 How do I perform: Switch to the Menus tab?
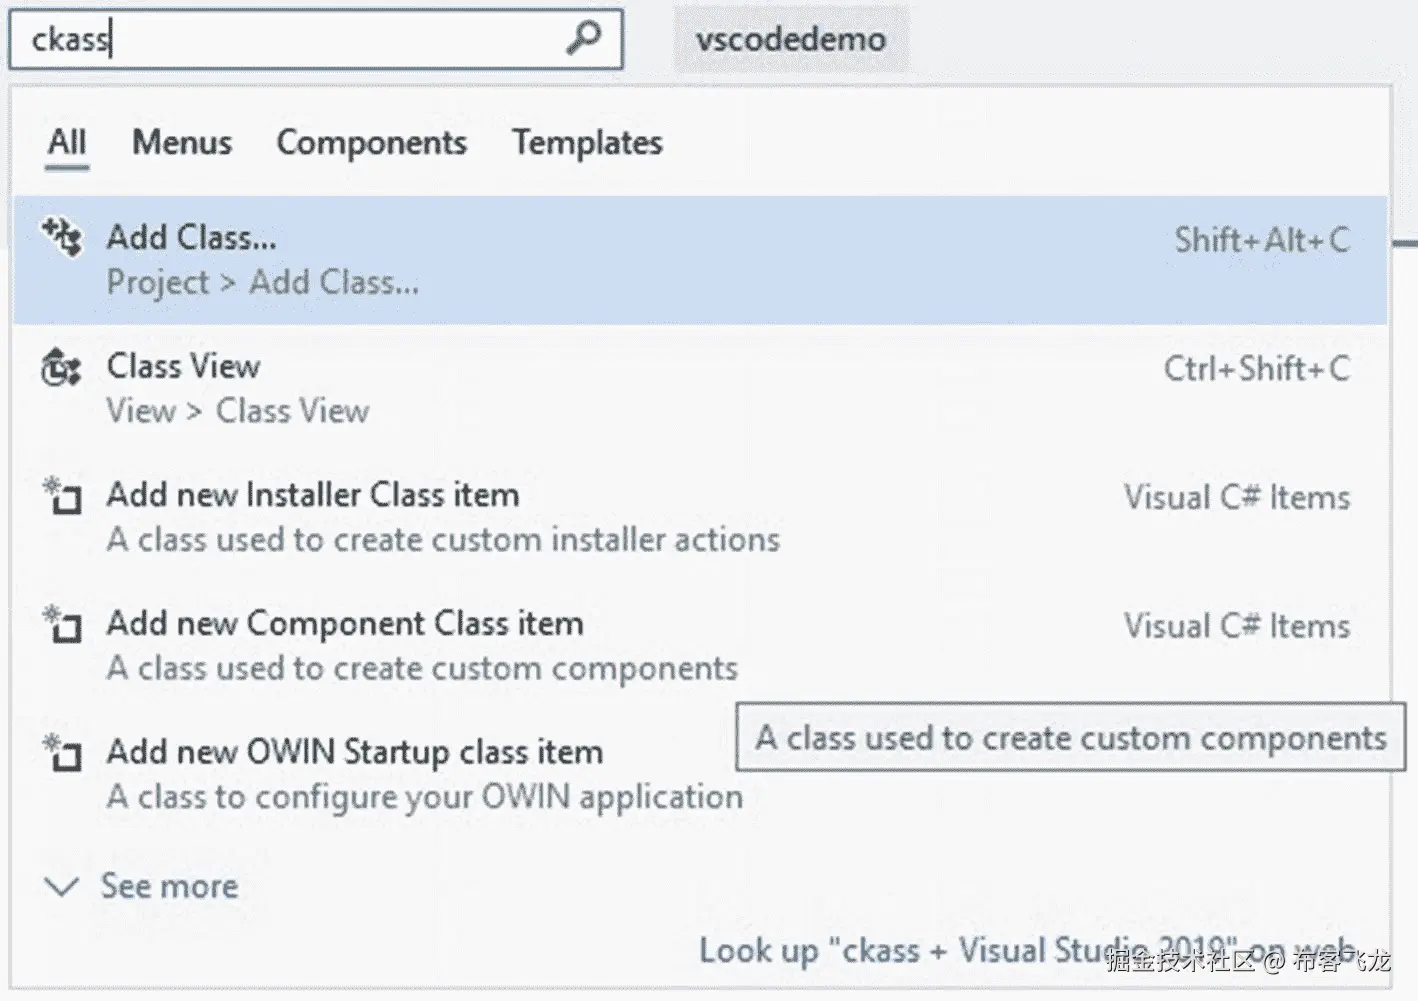pos(182,142)
